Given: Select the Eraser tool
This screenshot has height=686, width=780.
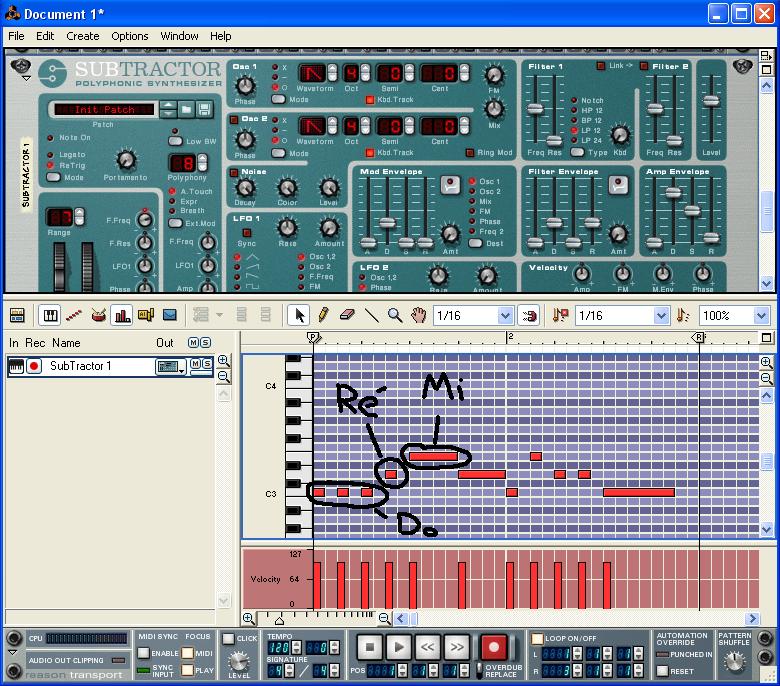Looking at the screenshot, I should 347,315.
